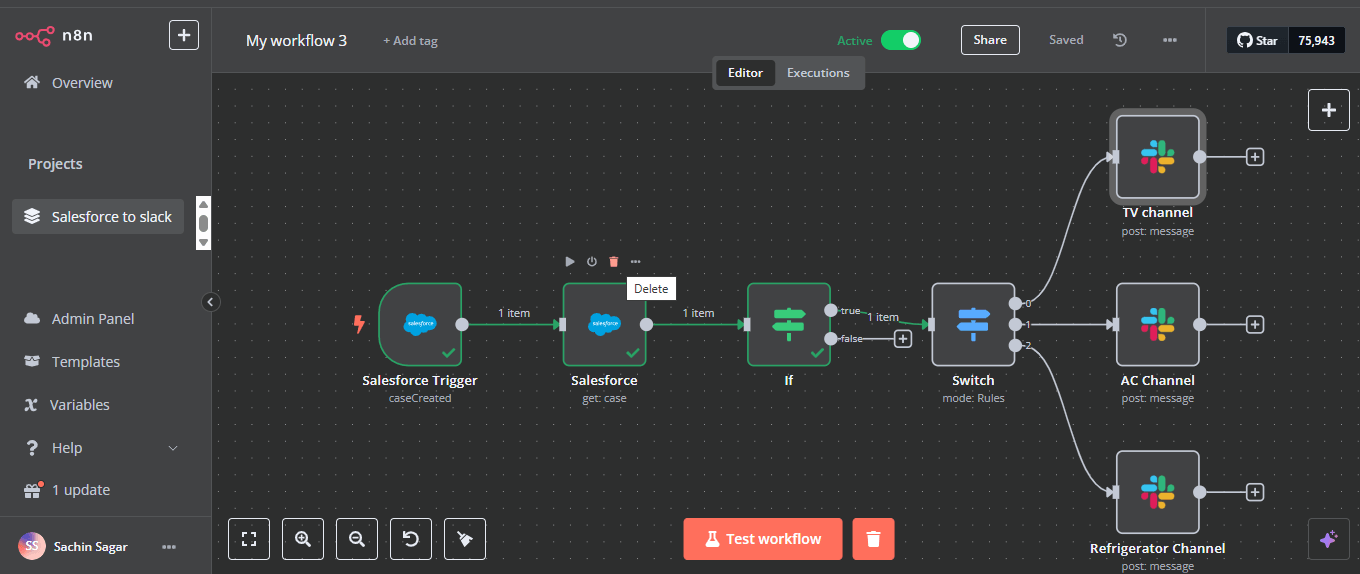
Task: Toggle the workflow Active switch
Action: coord(900,40)
